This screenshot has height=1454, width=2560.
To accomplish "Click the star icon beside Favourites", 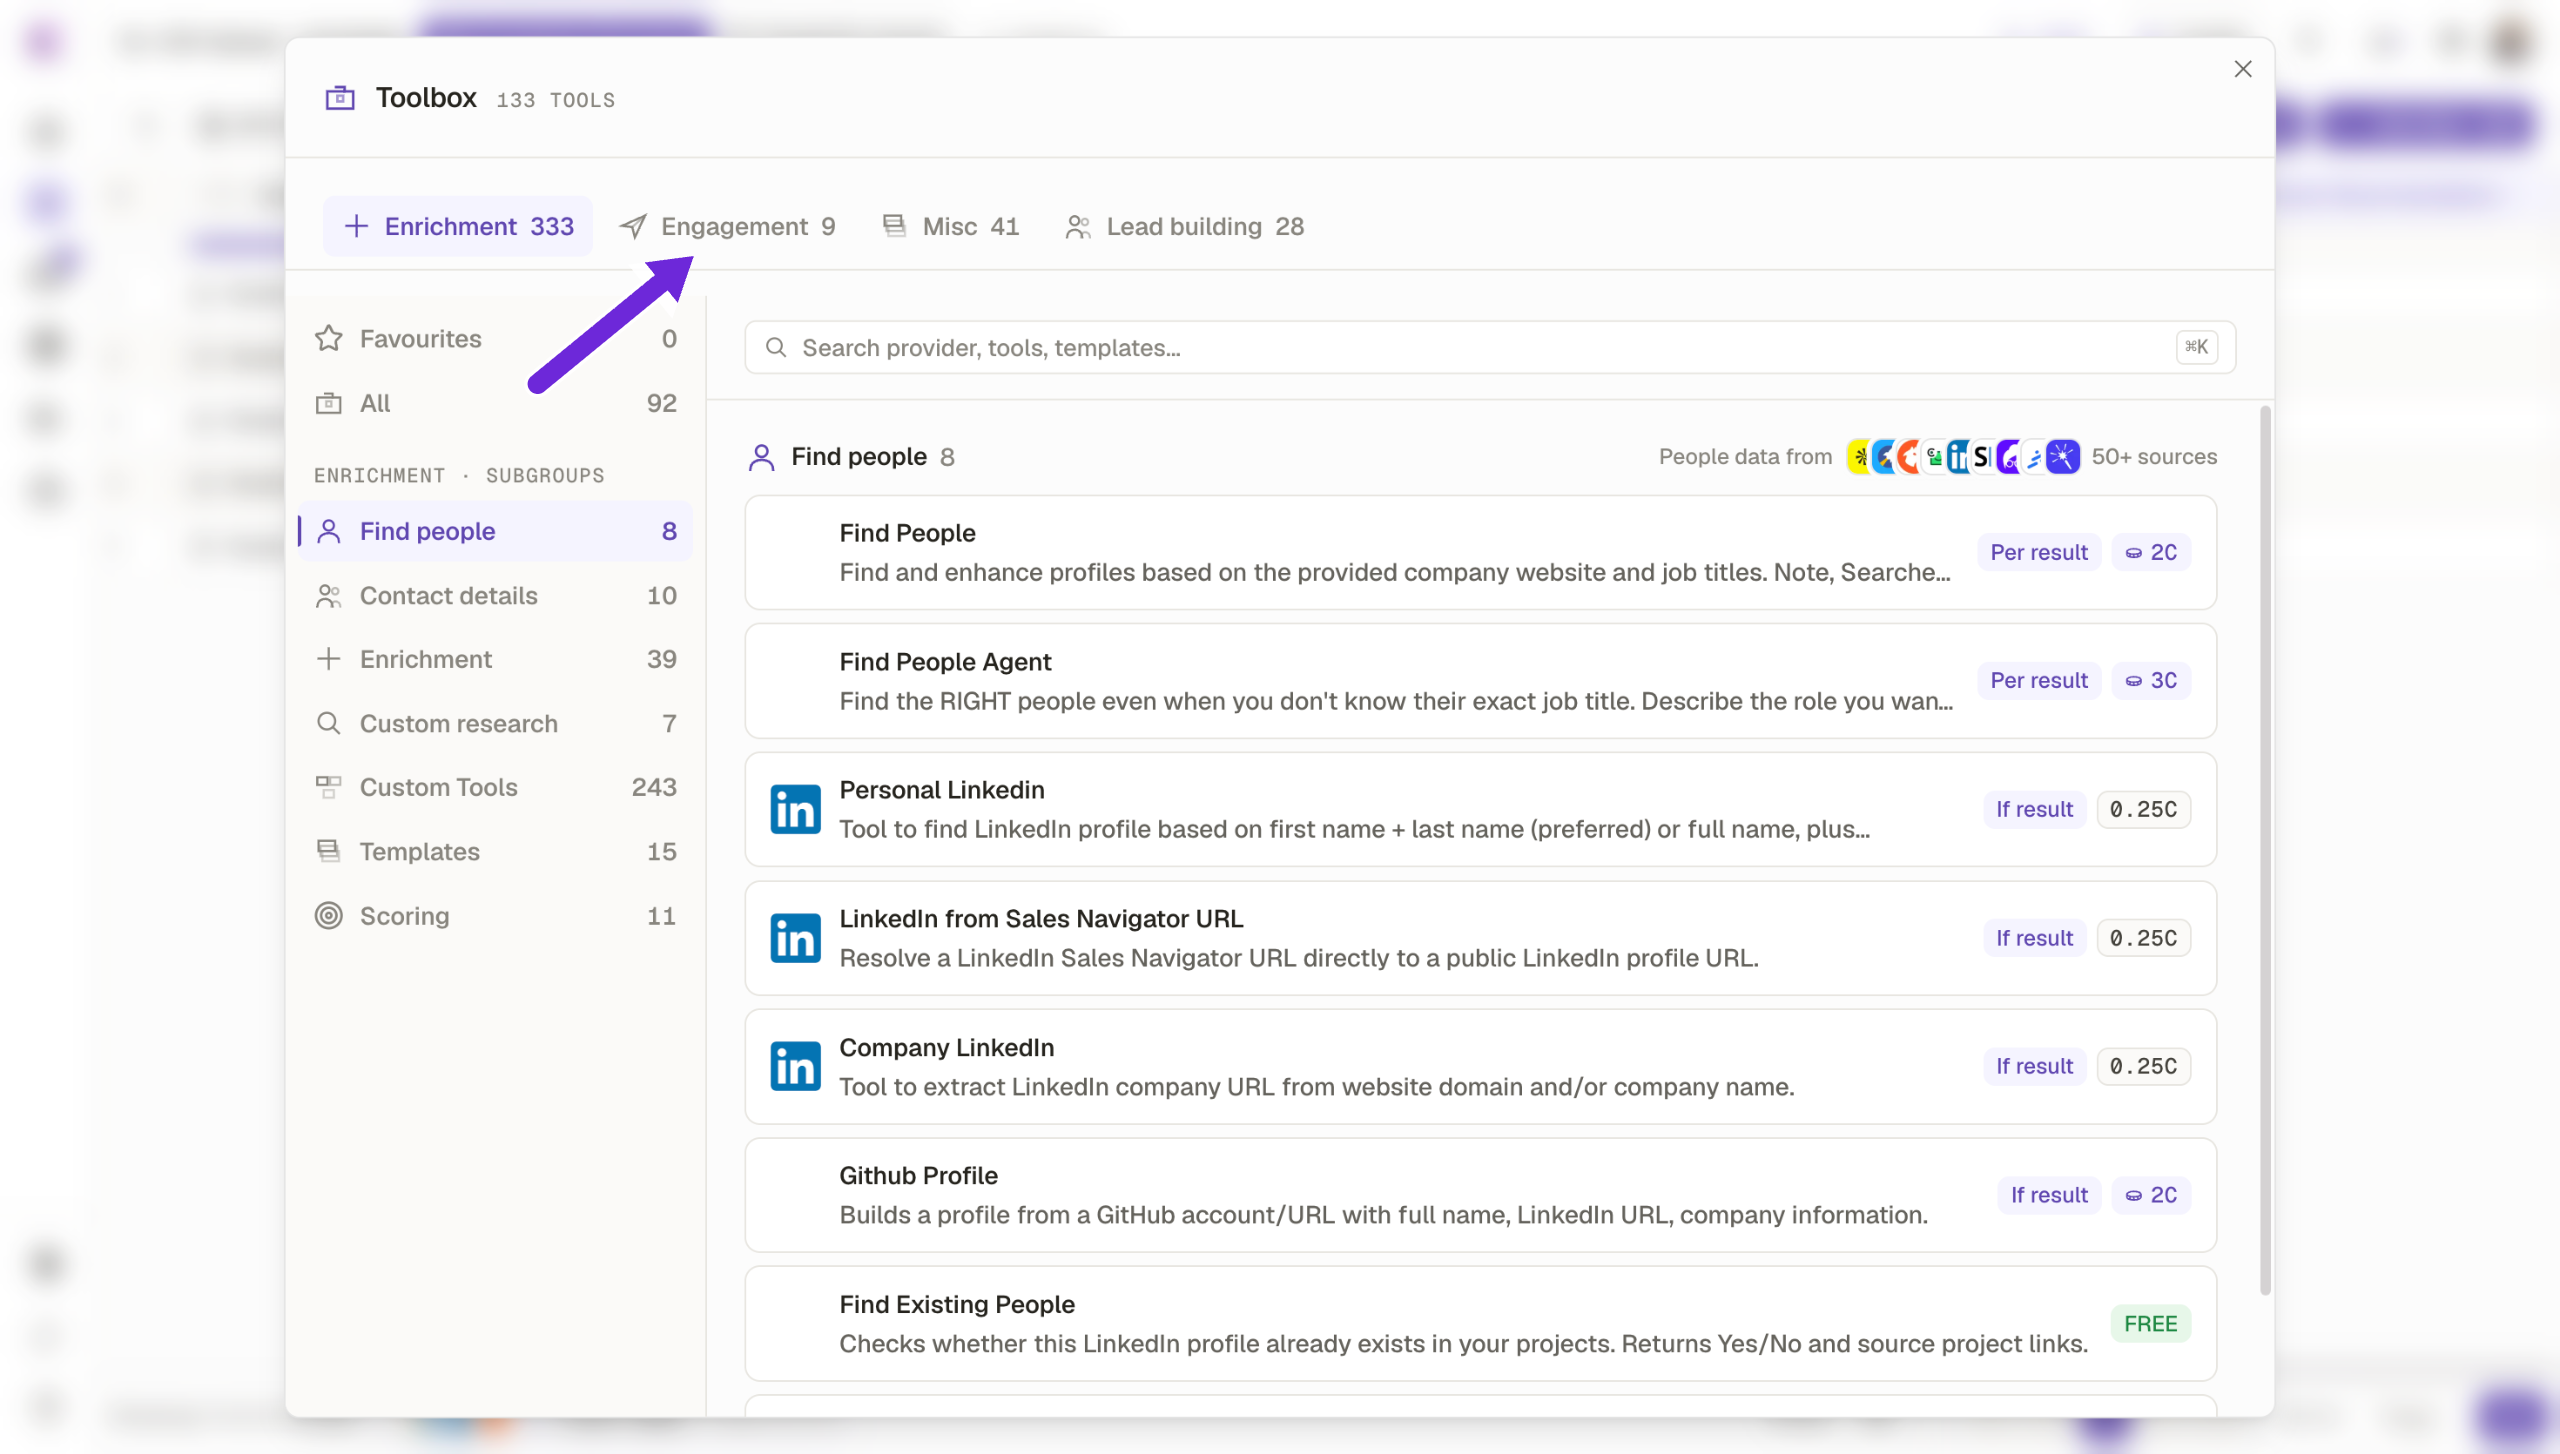I will tap(329, 339).
